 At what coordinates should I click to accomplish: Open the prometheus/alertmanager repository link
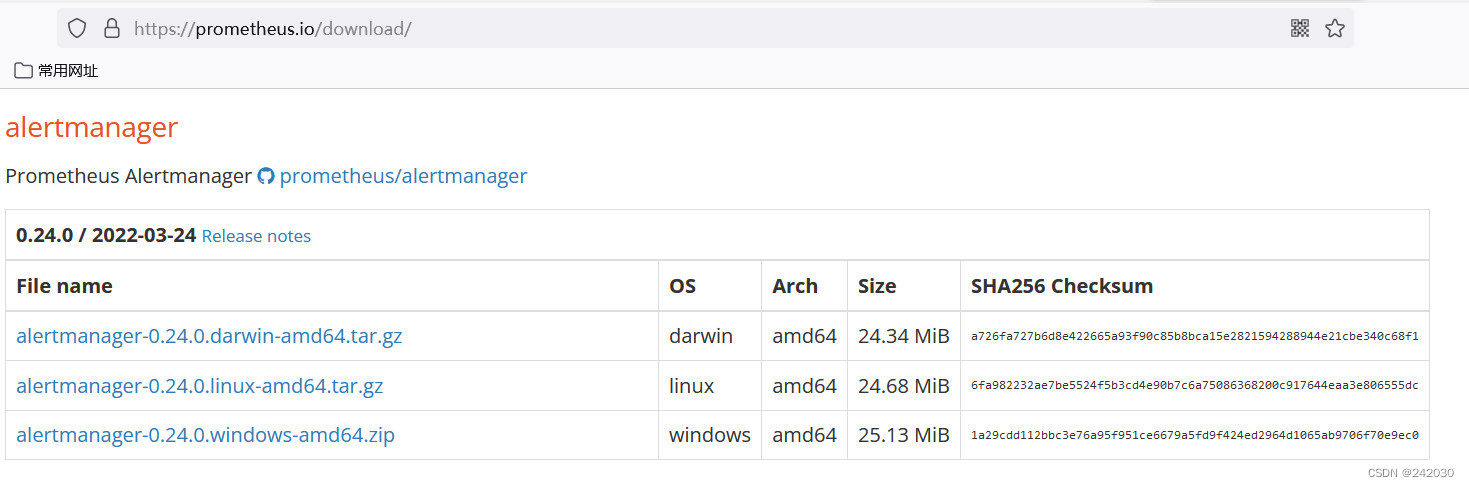click(403, 176)
